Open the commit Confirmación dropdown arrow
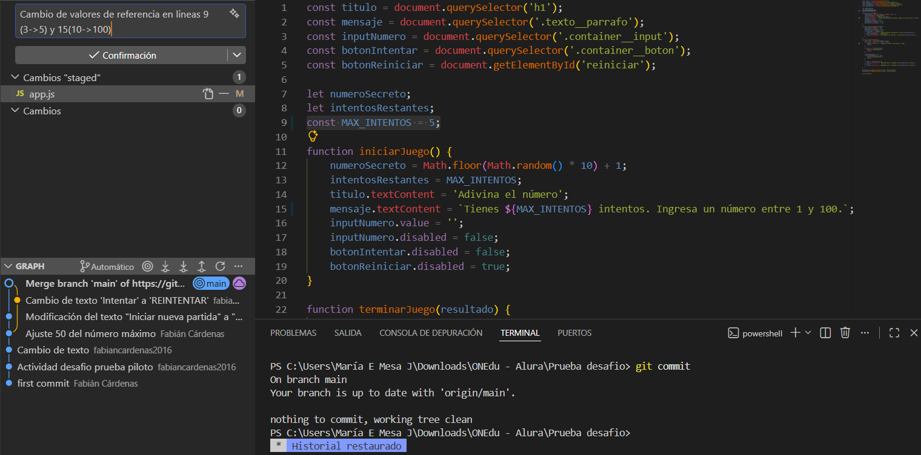 tap(236, 55)
